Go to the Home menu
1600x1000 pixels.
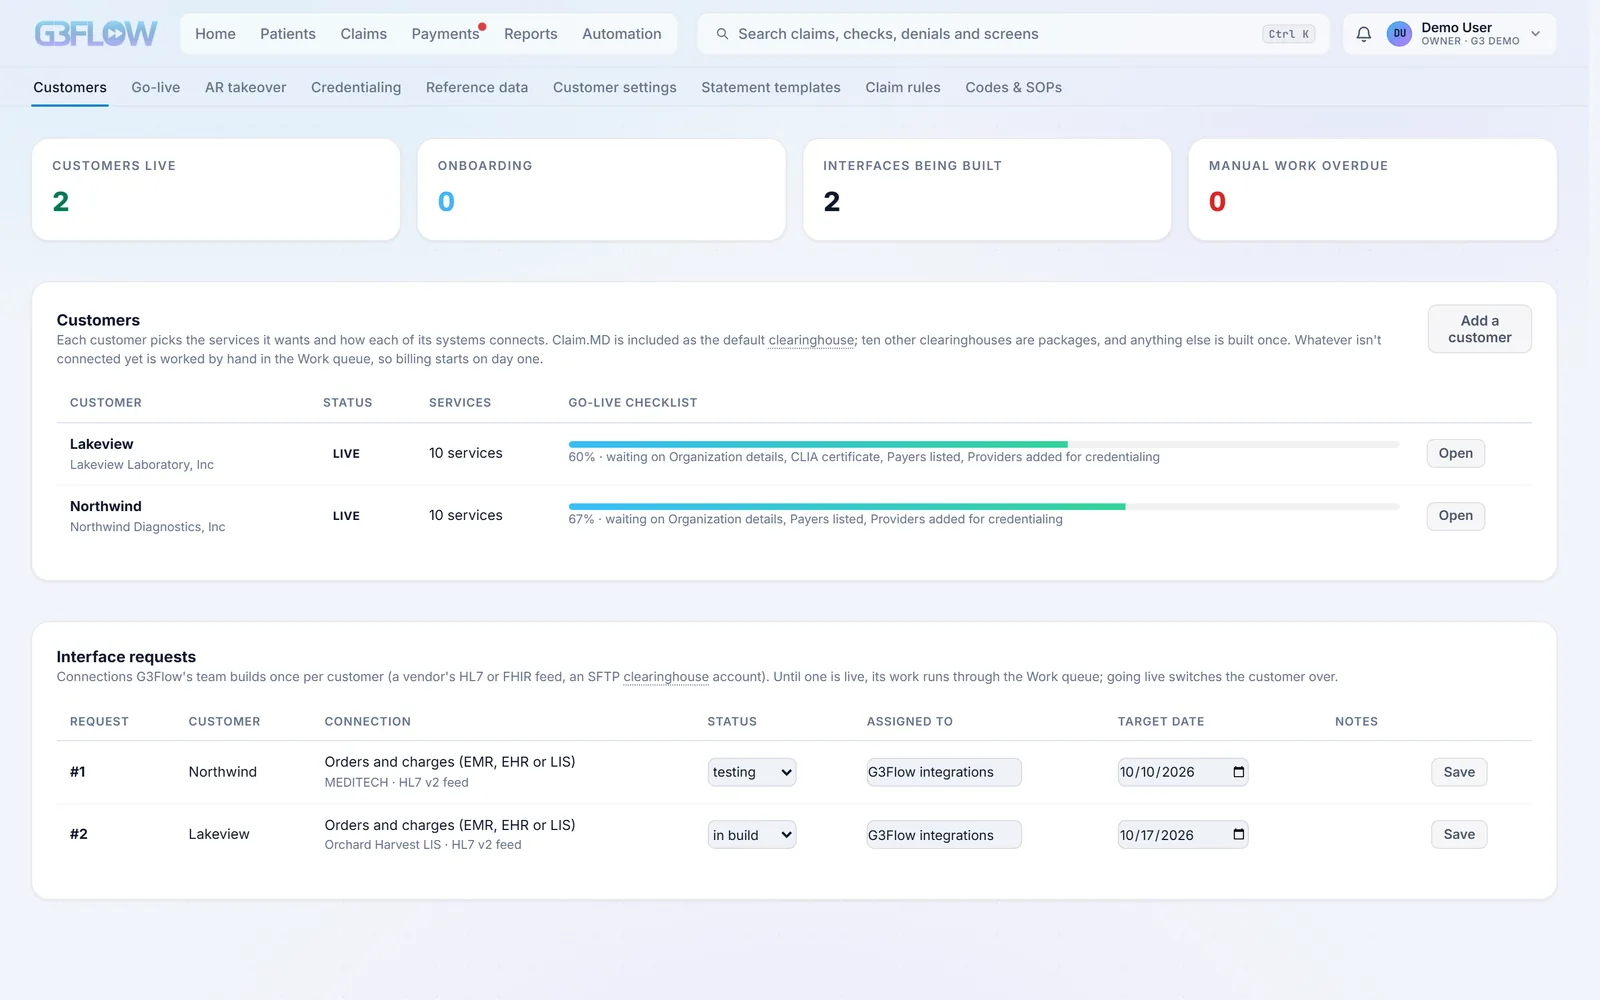tap(215, 34)
